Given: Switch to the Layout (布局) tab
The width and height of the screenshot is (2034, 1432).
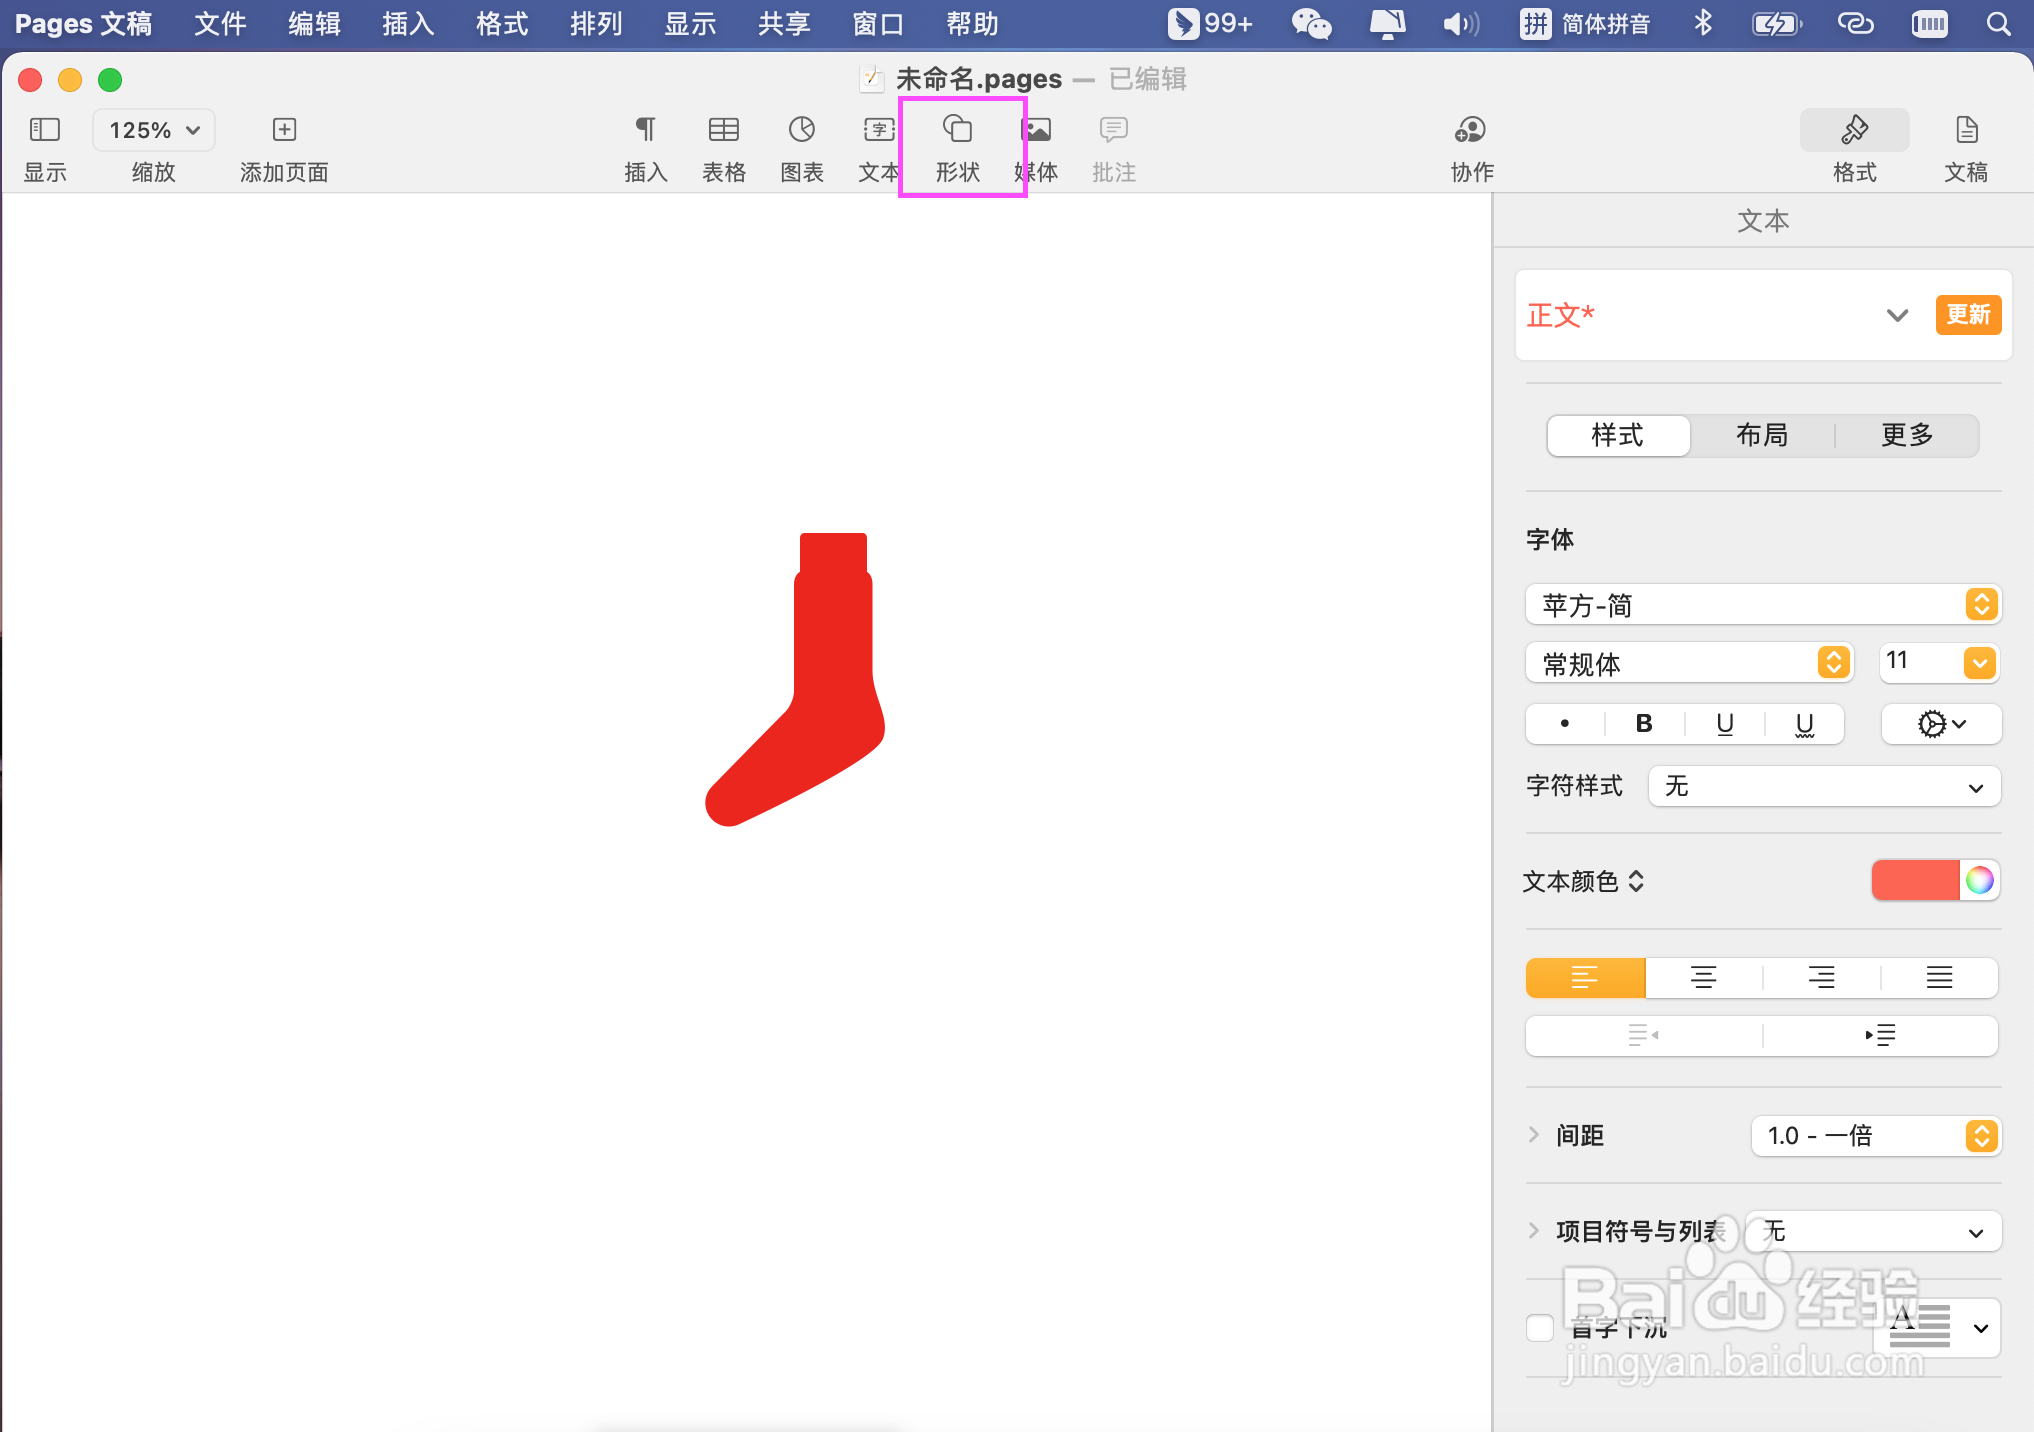Looking at the screenshot, I should coord(1761,435).
